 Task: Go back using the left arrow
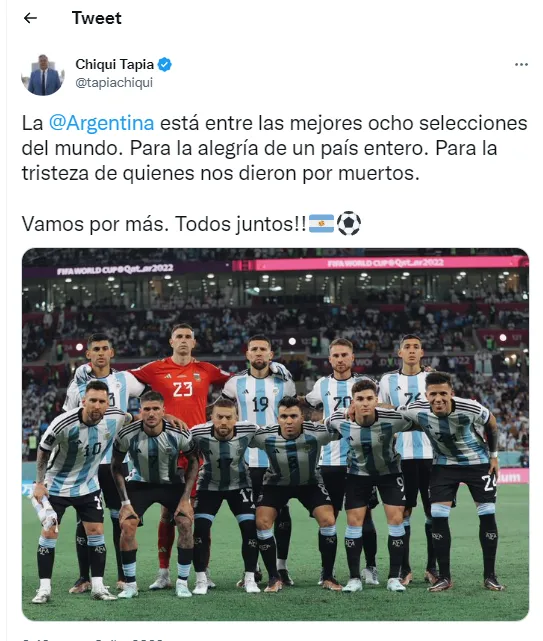30,18
